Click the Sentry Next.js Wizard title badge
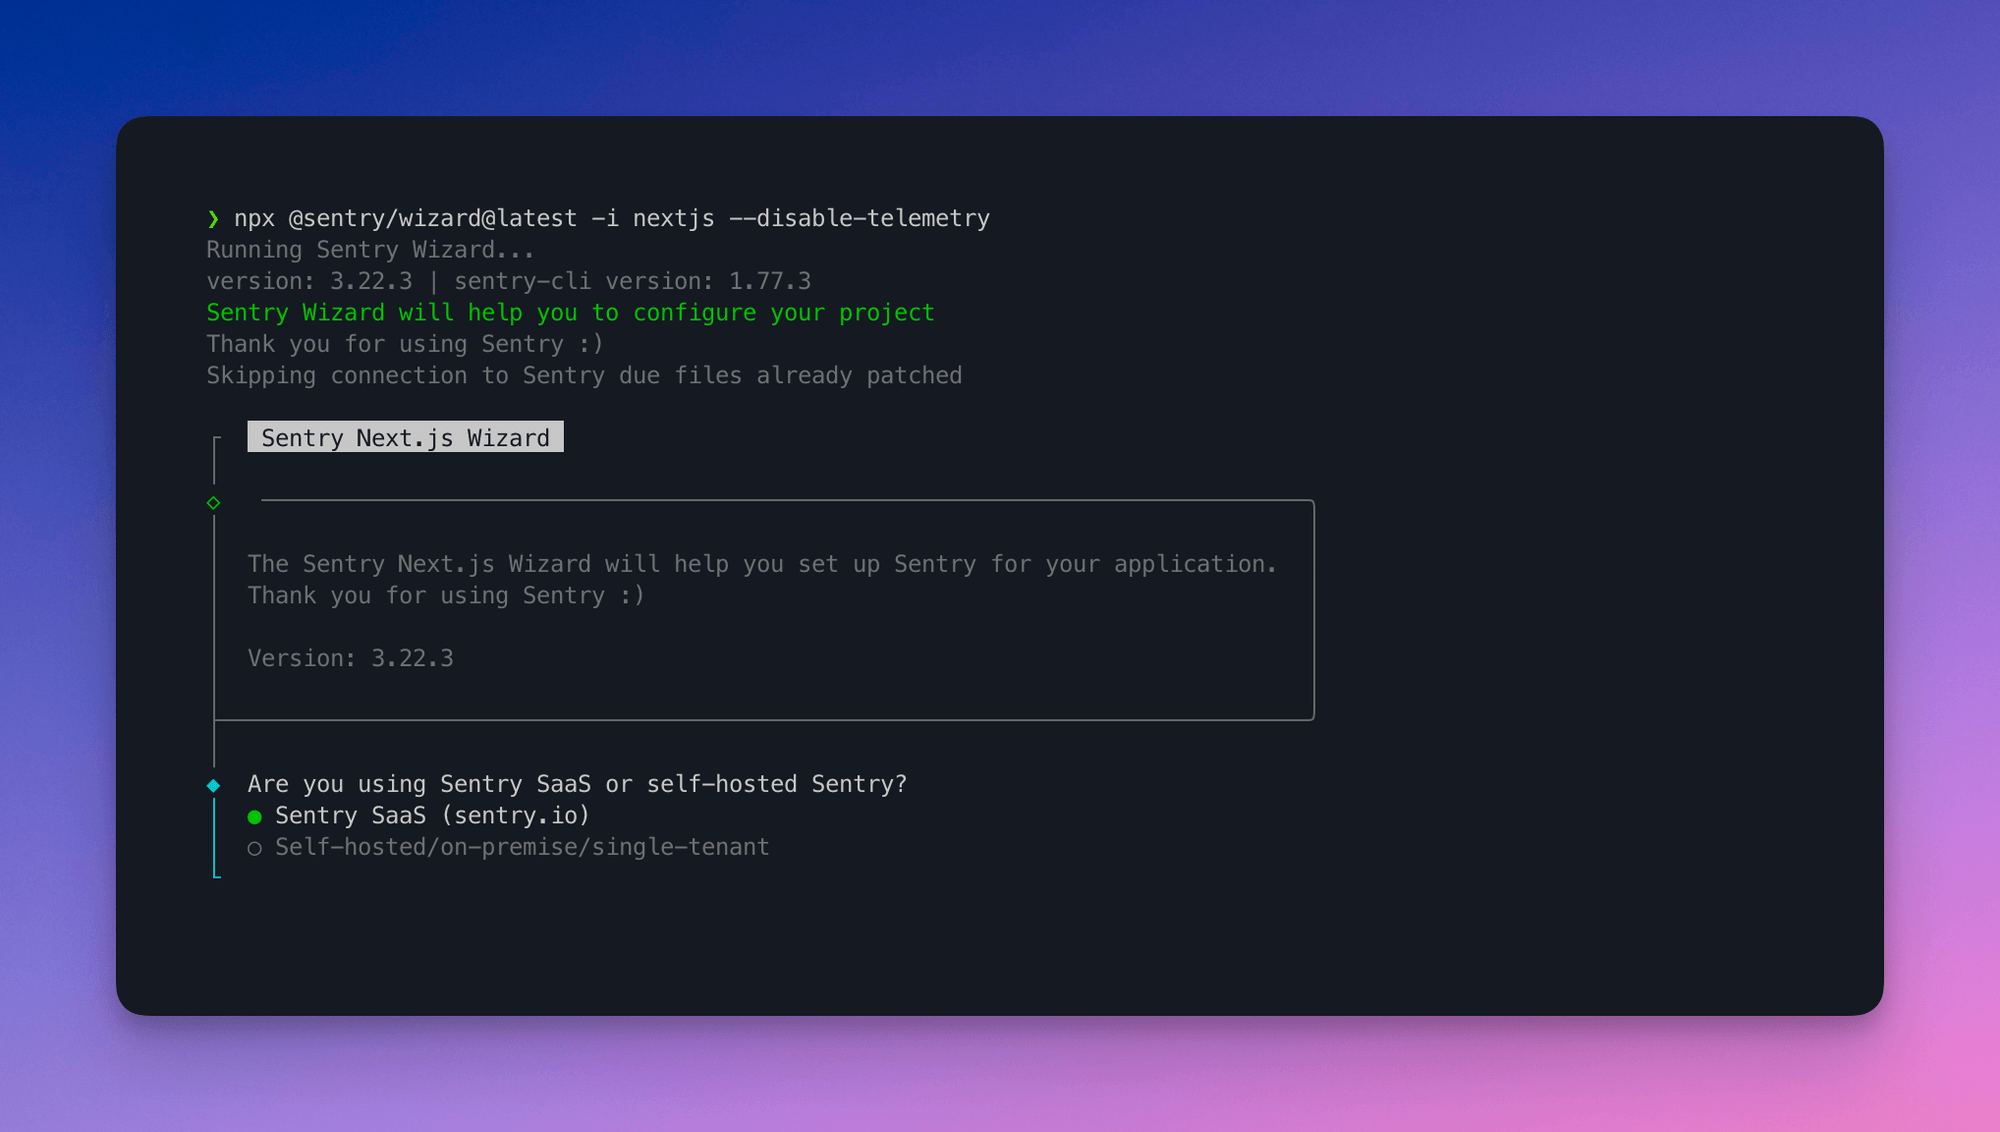 pyautogui.click(x=405, y=437)
